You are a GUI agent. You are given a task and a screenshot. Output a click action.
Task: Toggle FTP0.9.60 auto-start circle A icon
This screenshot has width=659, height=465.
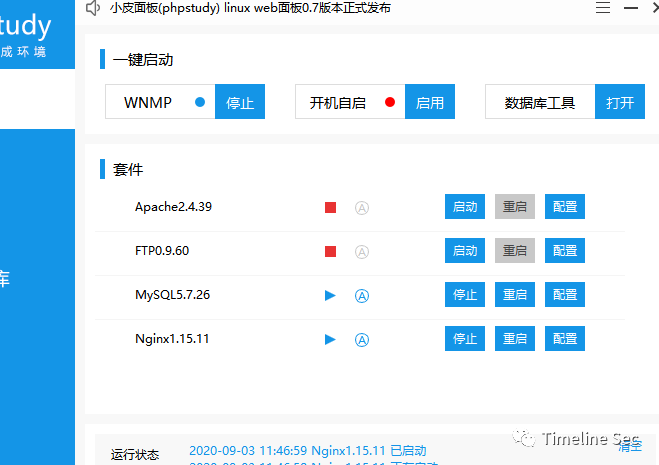tap(362, 252)
